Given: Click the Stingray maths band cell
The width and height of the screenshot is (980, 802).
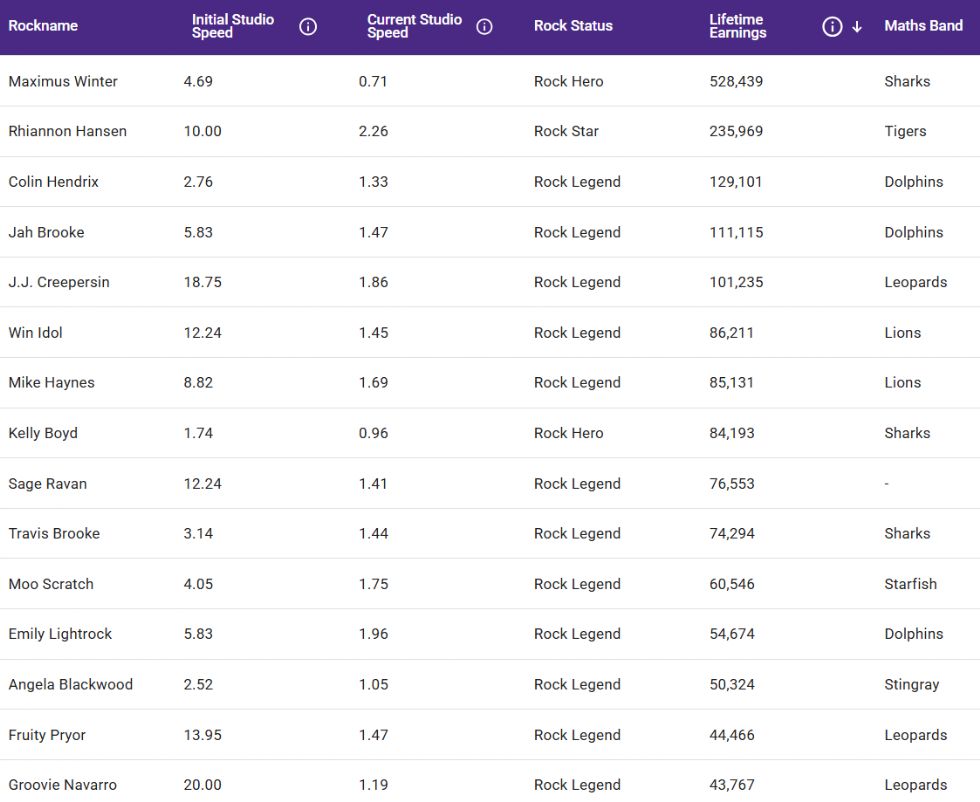Looking at the screenshot, I should (911, 685).
